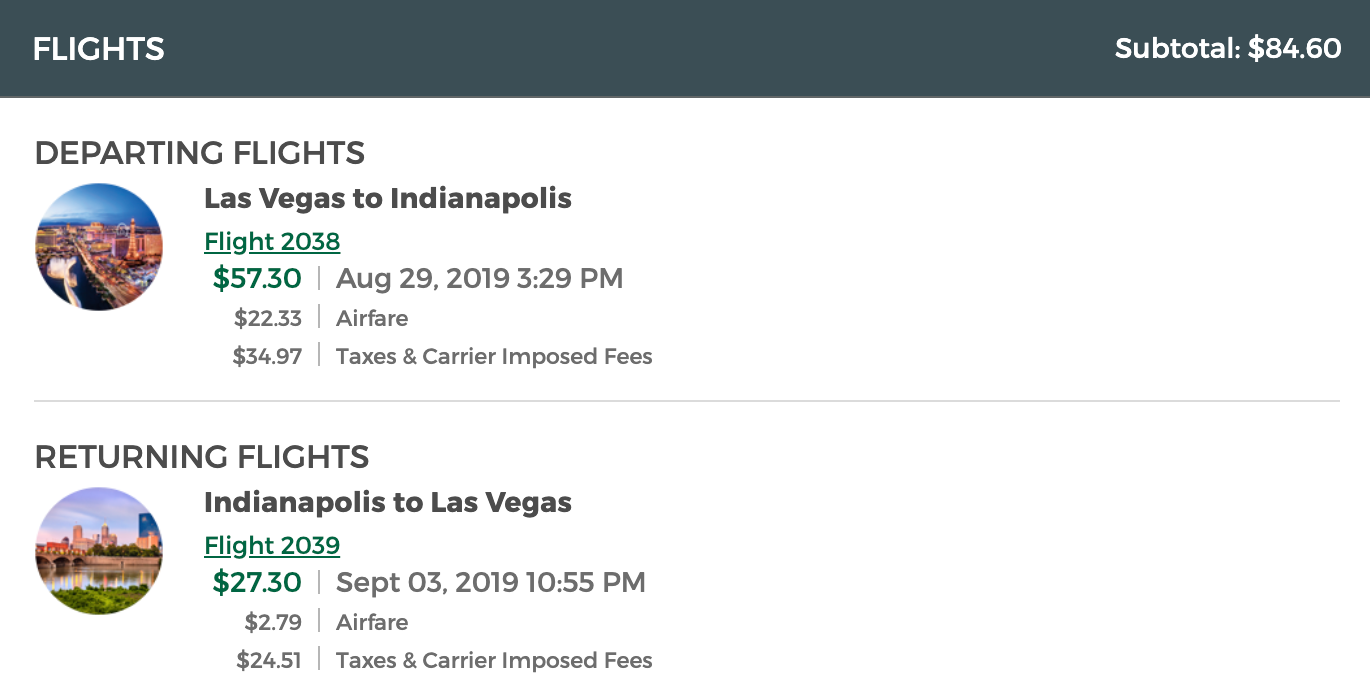
Task: Click the $27.30 returning flight price
Action: pos(257,582)
